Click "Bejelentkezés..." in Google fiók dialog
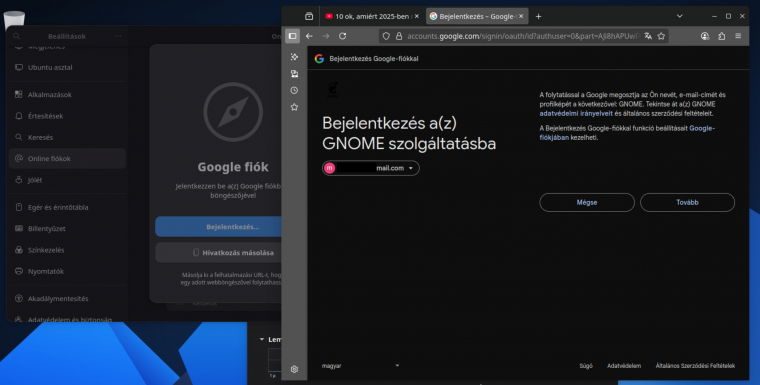The image size is (760, 385). click(x=218, y=226)
